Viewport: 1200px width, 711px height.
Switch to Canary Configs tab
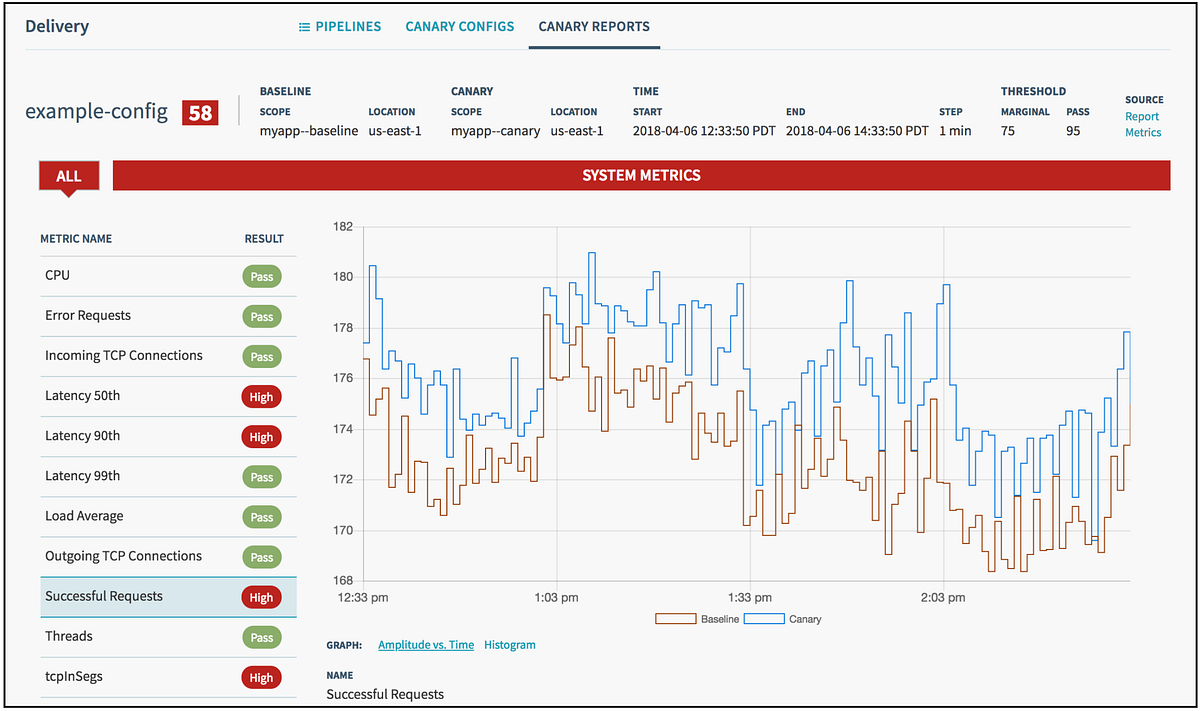tap(460, 27)
